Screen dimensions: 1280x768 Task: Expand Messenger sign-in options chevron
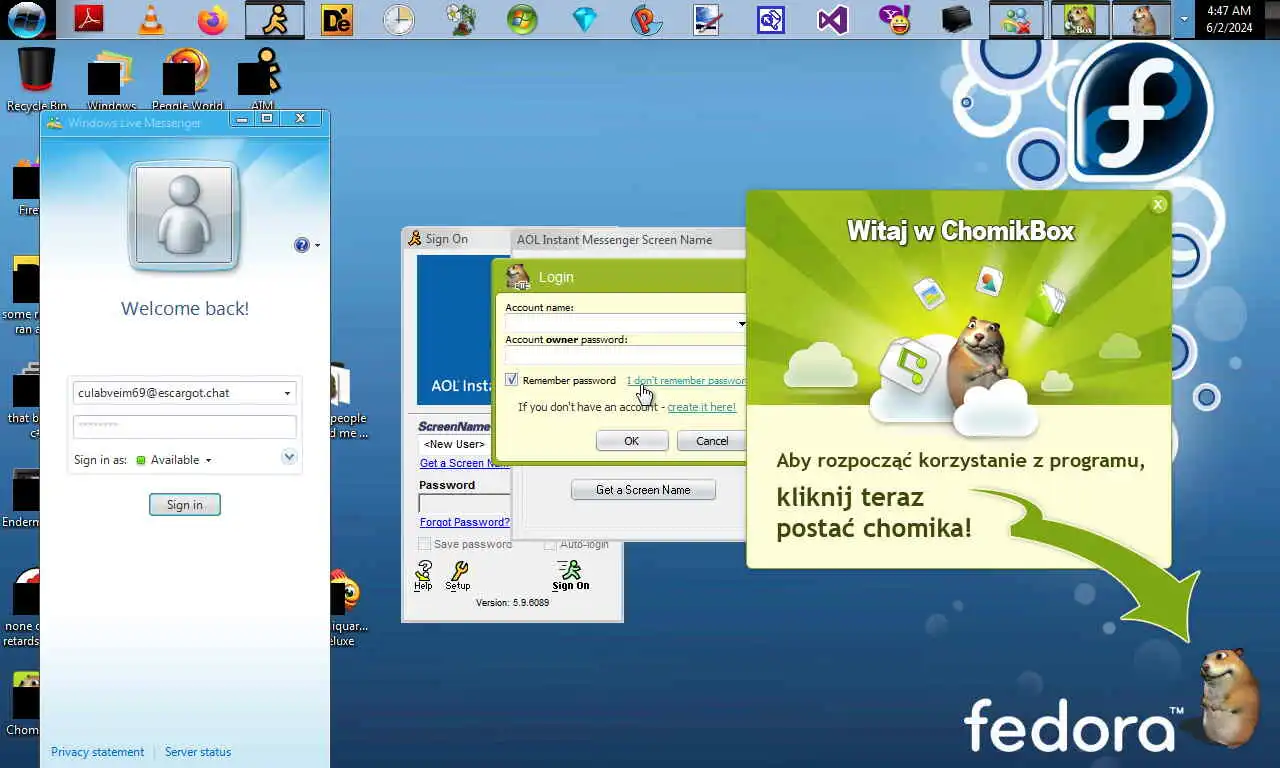[289, 457]
